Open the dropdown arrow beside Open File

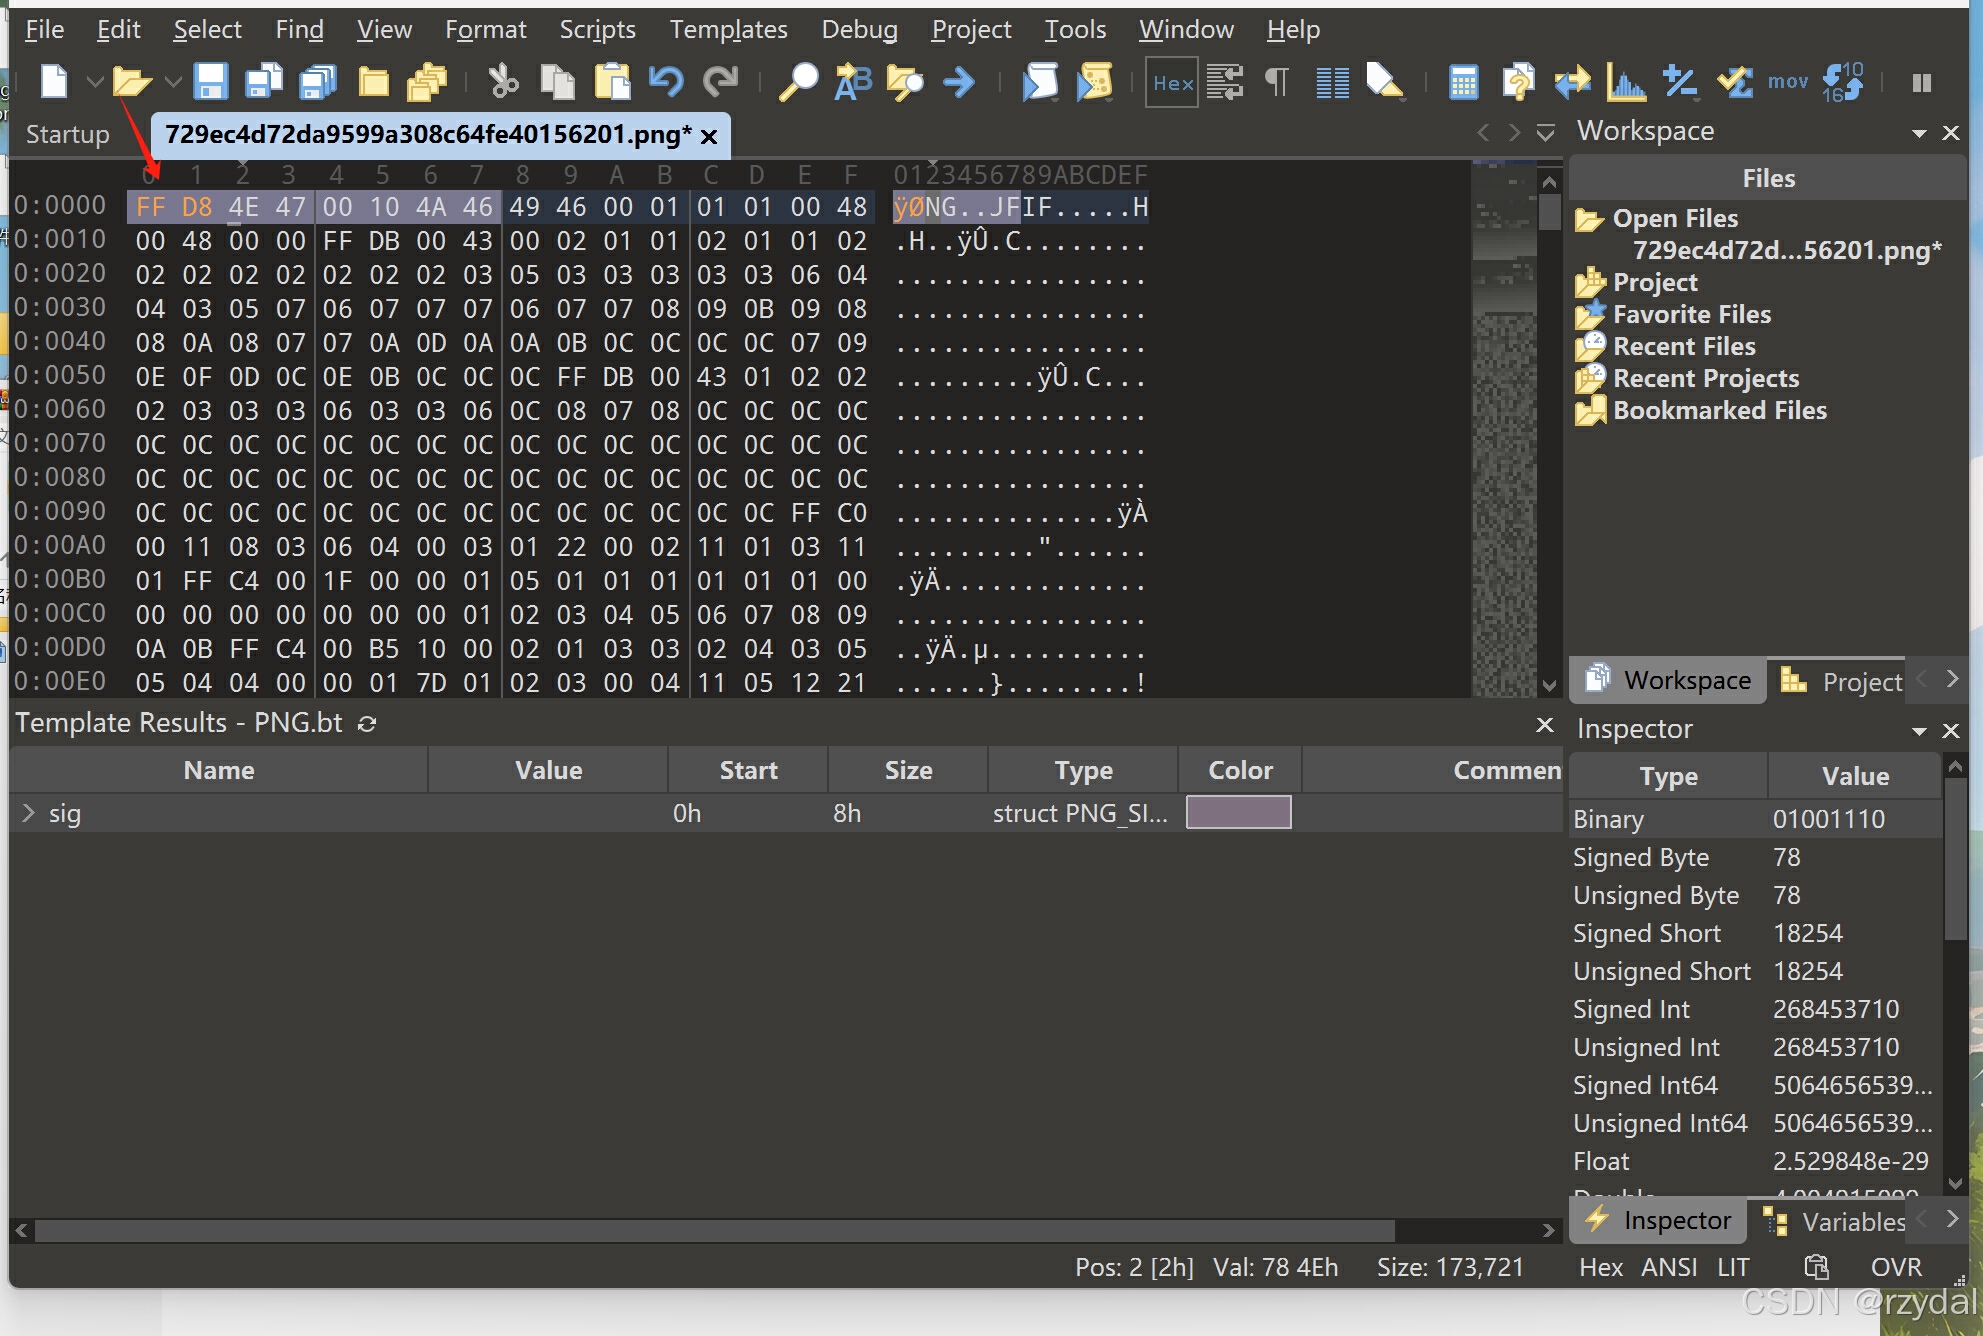click(173, 82)
